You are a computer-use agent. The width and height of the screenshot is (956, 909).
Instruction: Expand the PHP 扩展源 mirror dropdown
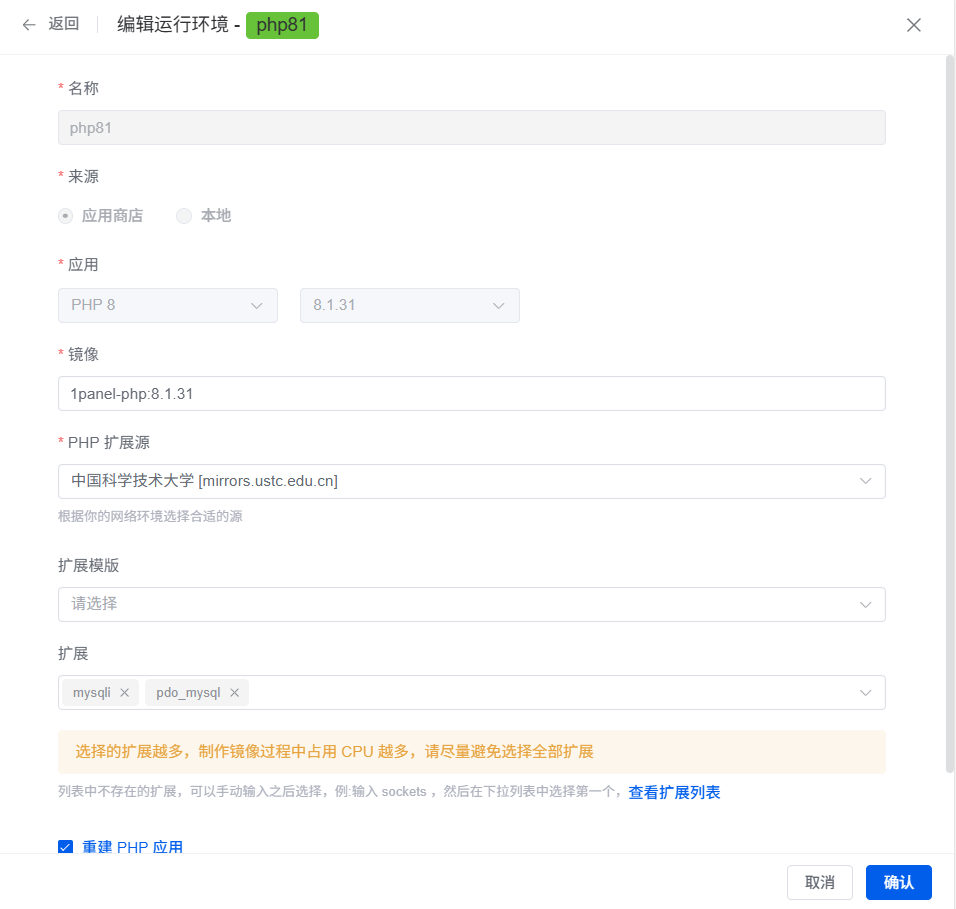pos(471,481)
